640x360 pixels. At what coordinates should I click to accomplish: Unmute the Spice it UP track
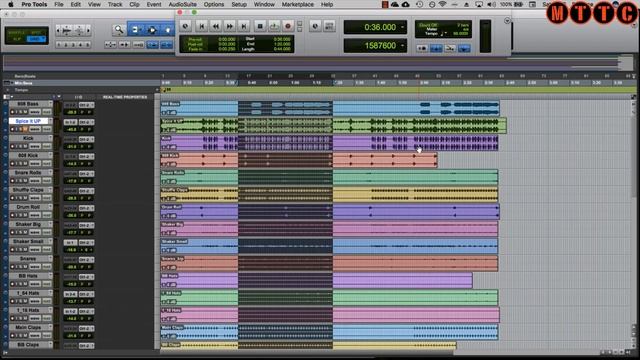tap(25, 129)
